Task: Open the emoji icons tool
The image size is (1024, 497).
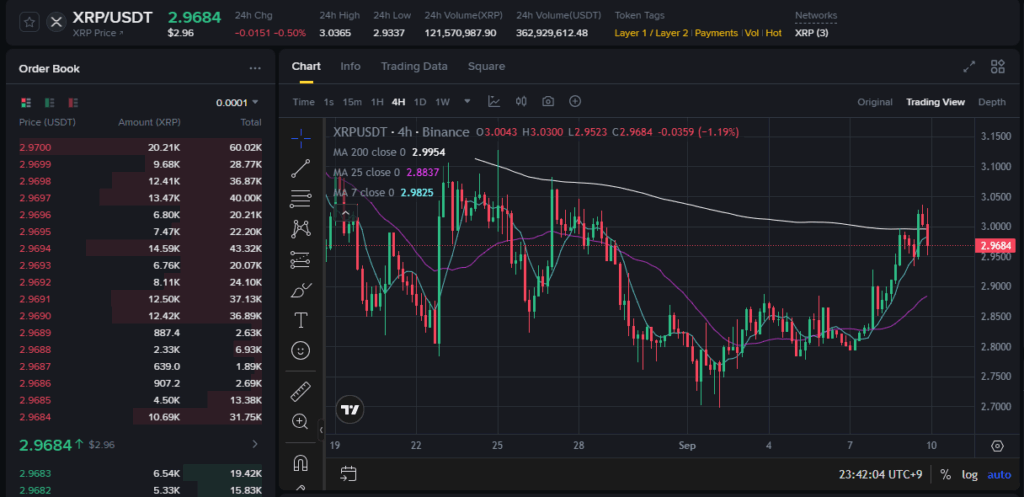Action: click(x=300, y=351)
